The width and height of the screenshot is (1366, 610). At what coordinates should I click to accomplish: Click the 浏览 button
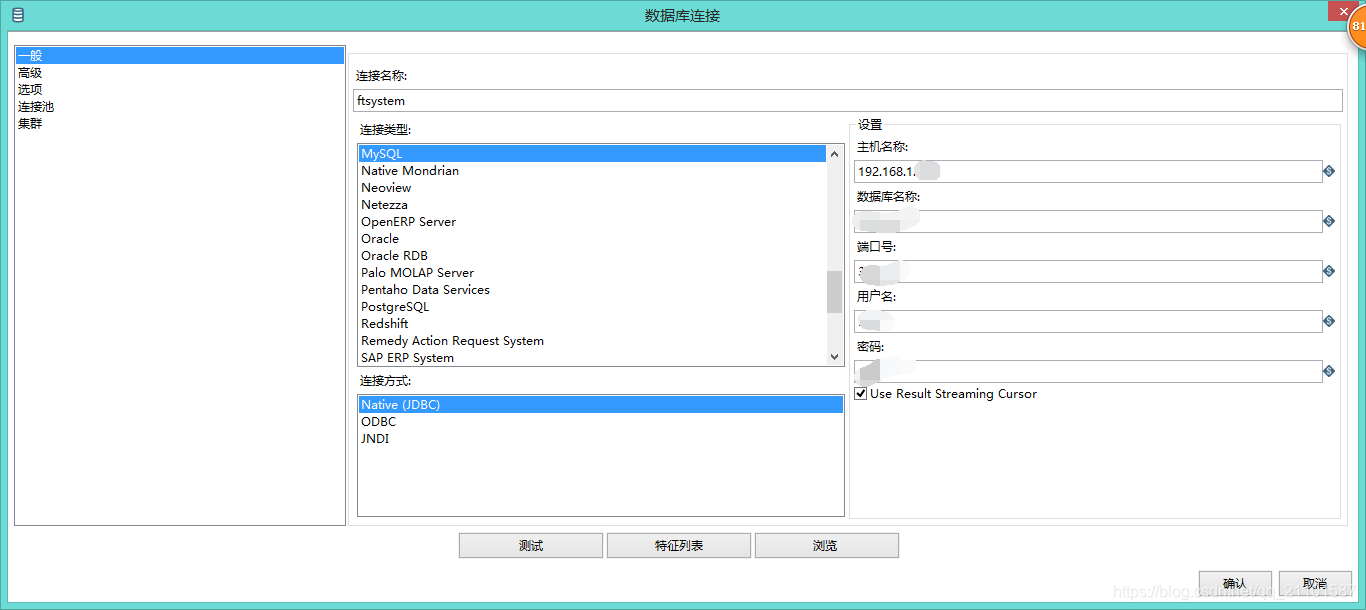pos(826,545)
